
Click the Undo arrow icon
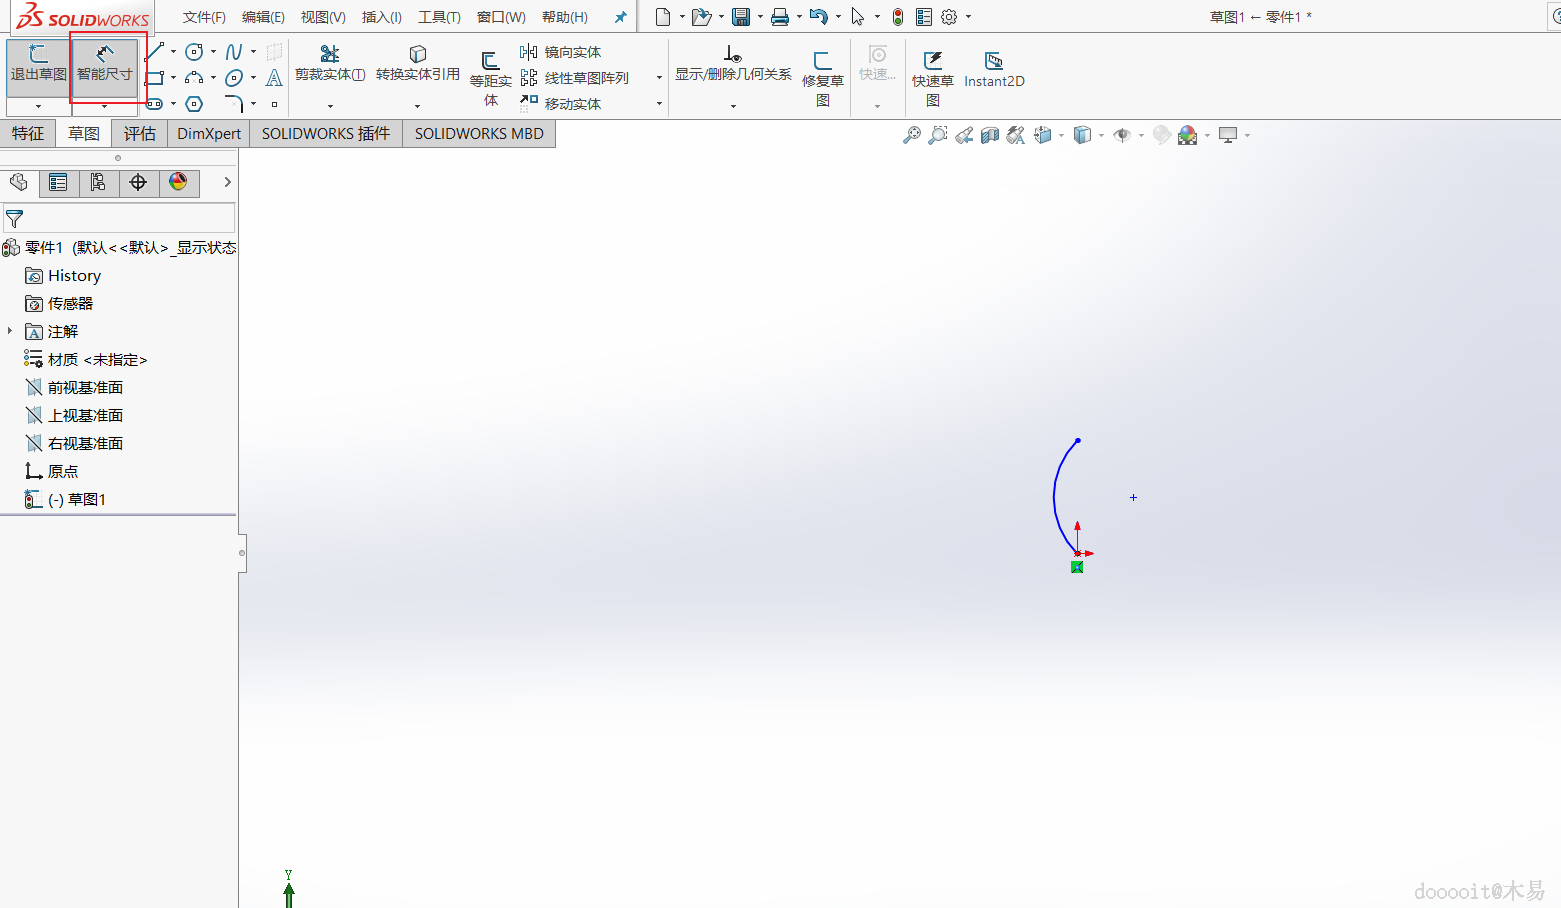point(819,17)
